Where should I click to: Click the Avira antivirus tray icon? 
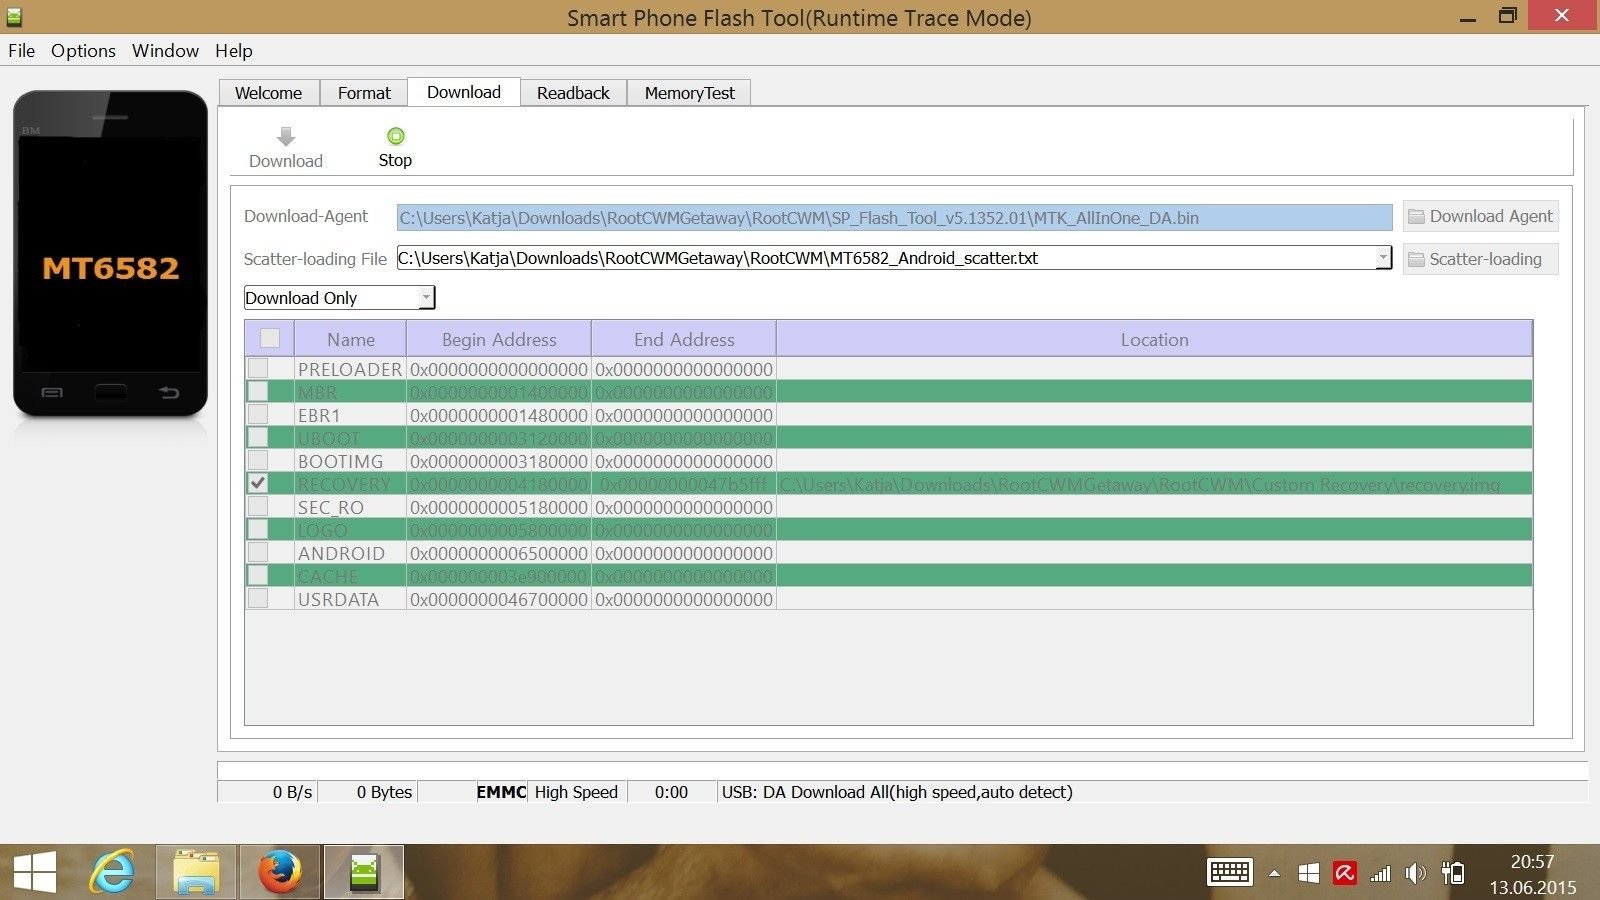[x=1344, y=873]
